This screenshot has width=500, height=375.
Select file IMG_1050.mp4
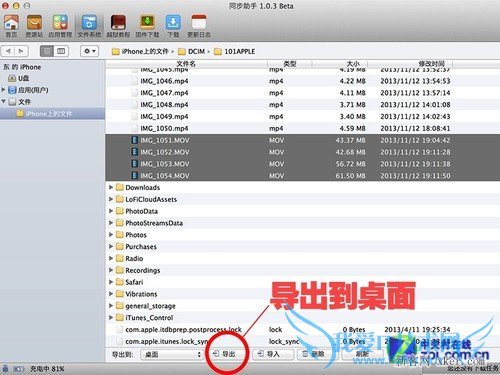pos(303,128)
